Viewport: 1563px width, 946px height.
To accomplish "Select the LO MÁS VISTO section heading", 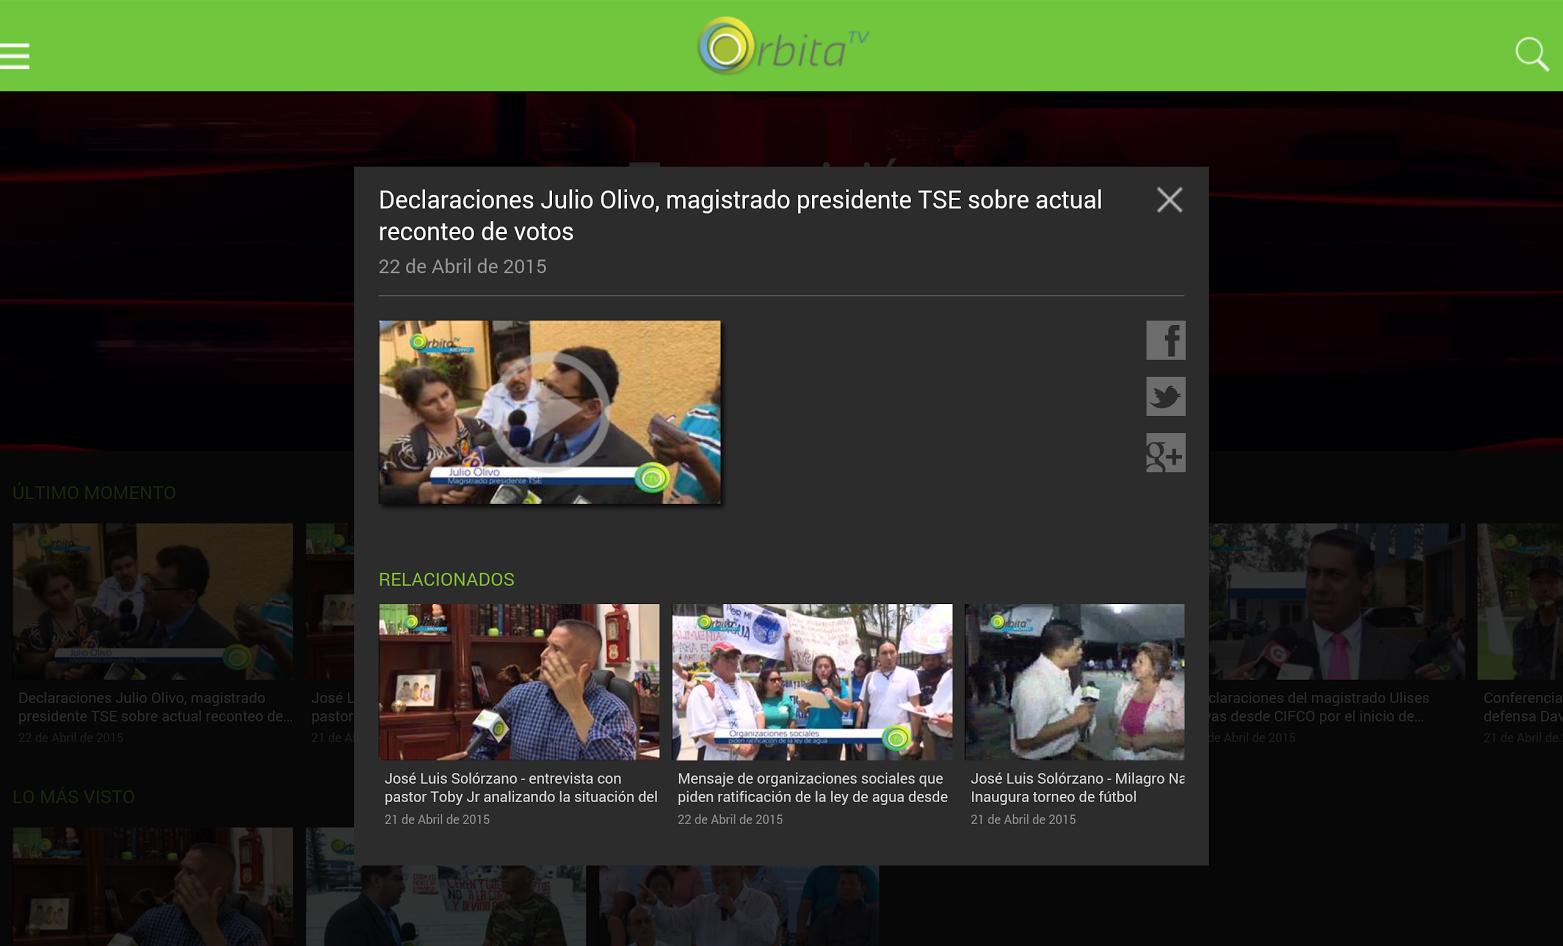I will click(x=73, y=797).
